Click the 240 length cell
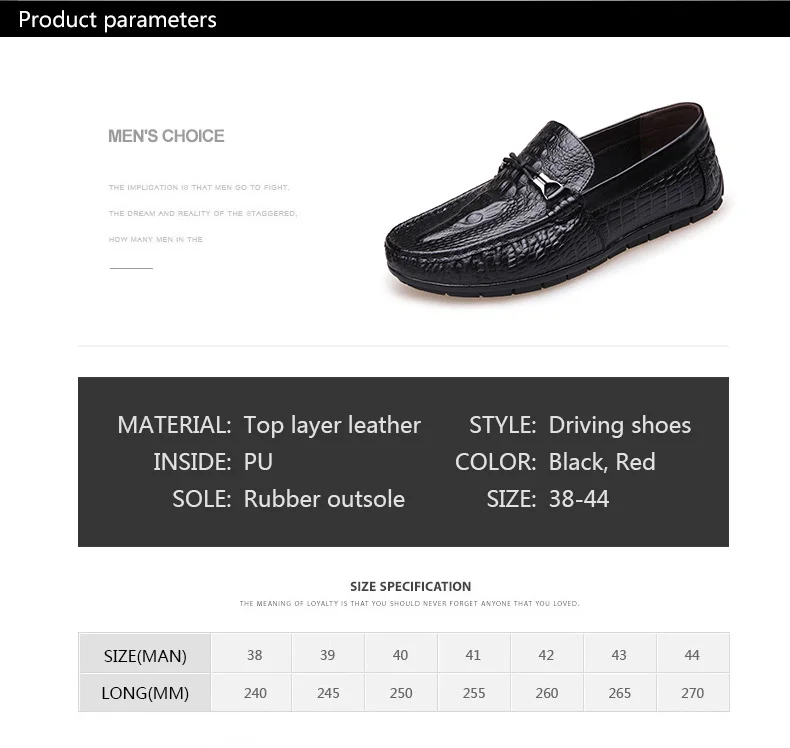The width and height of the screenshot is (790, 748). [x=254, y=693]
